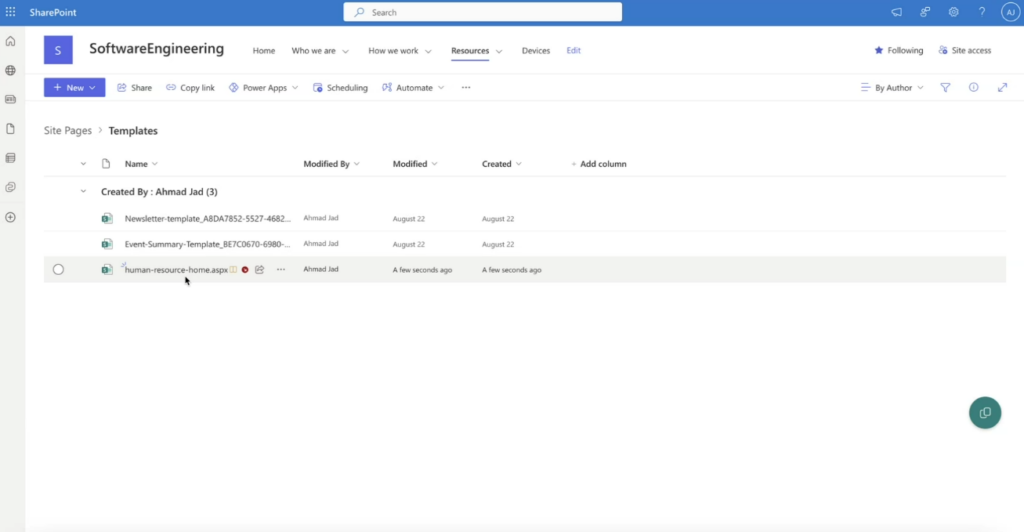Click the Create plus icon in left sidebar

pyautogui.click(x=11, y=217)
